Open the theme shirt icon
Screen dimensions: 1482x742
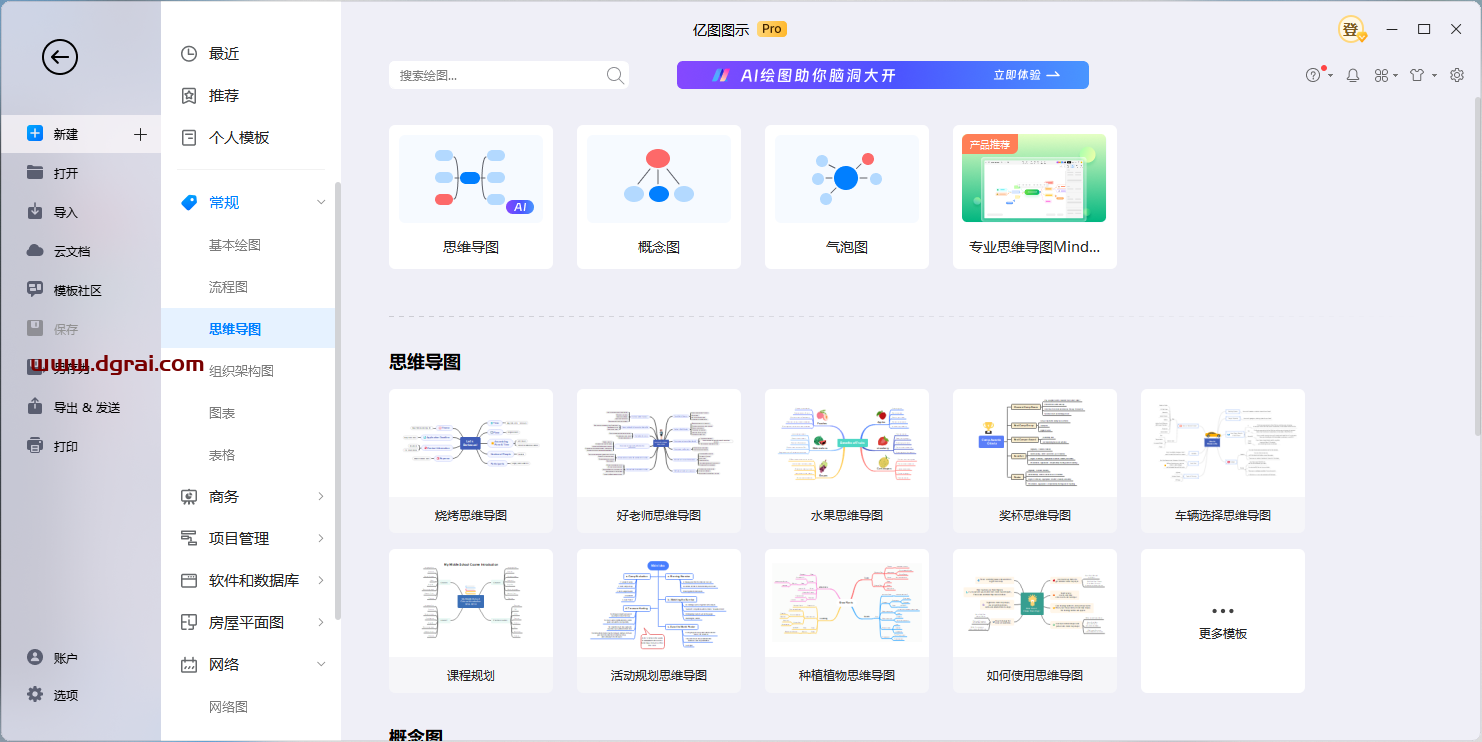coord(1417,75)
